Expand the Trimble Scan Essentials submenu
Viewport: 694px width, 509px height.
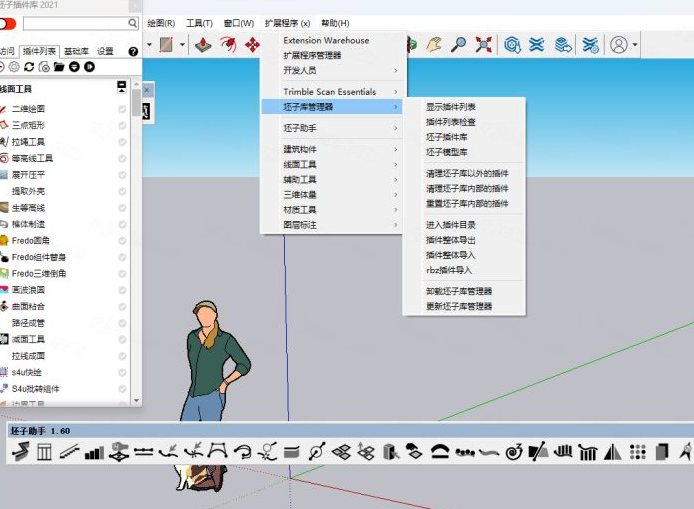[332, 92]
